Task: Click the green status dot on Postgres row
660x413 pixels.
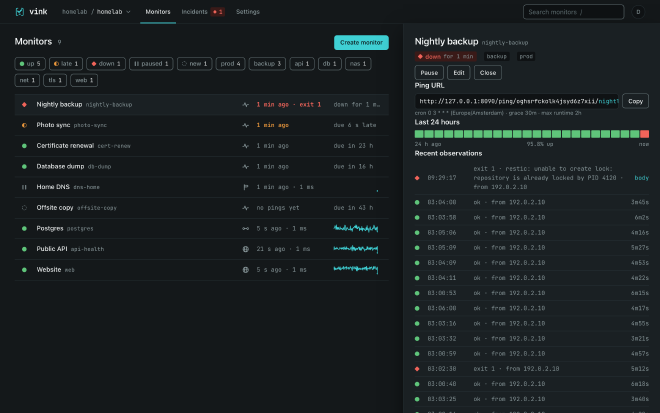Action: [24, 228]
